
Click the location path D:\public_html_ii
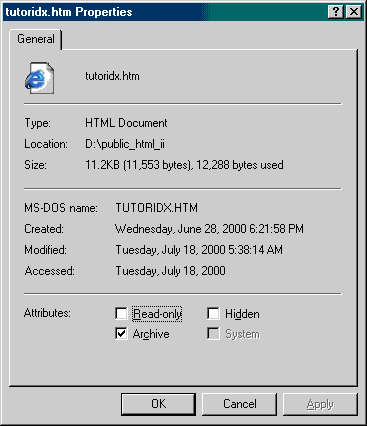[125, 144]
